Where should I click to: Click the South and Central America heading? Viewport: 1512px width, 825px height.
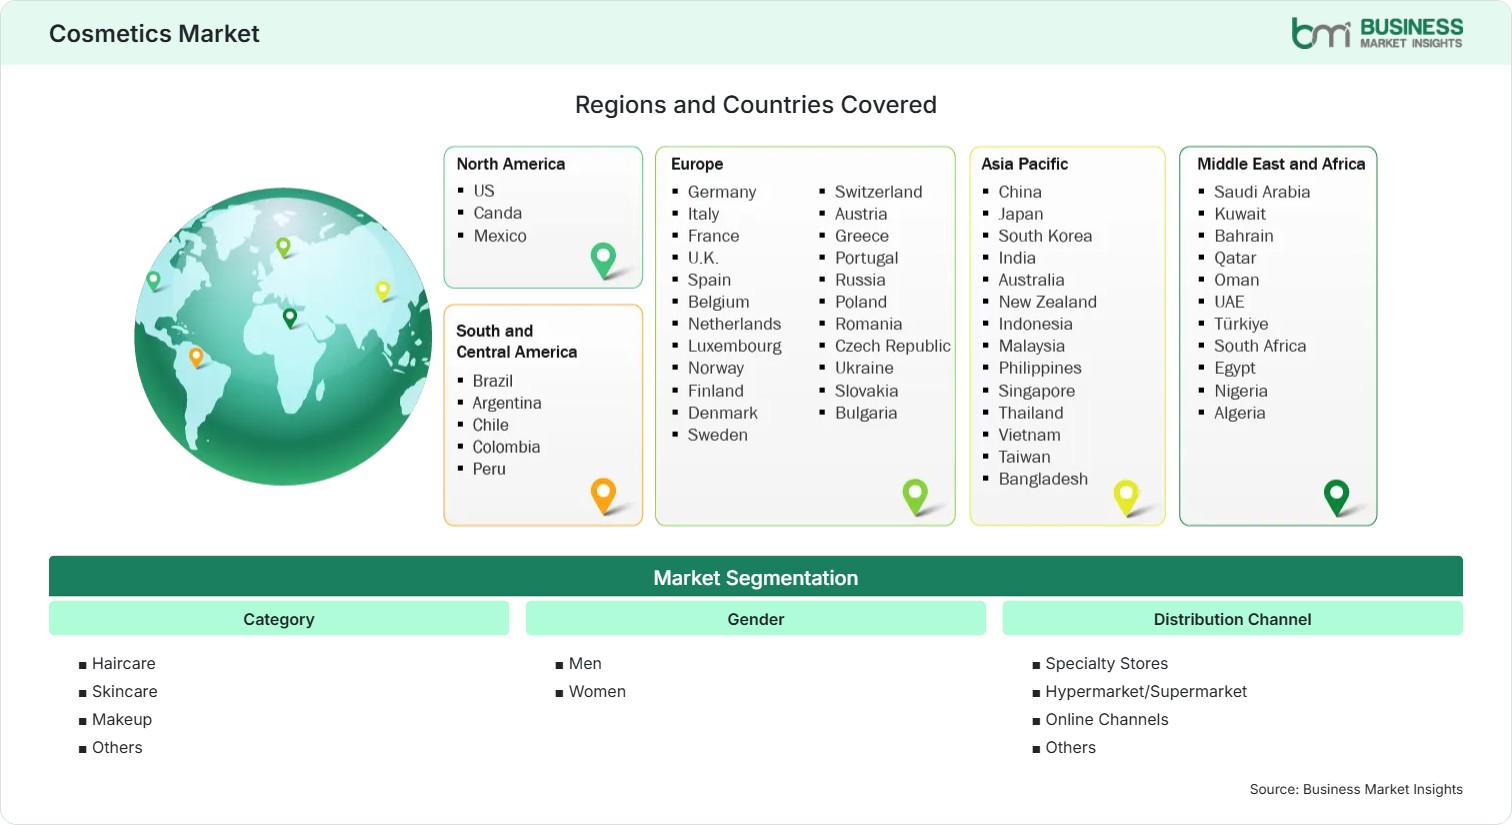[x=517, y=341]
